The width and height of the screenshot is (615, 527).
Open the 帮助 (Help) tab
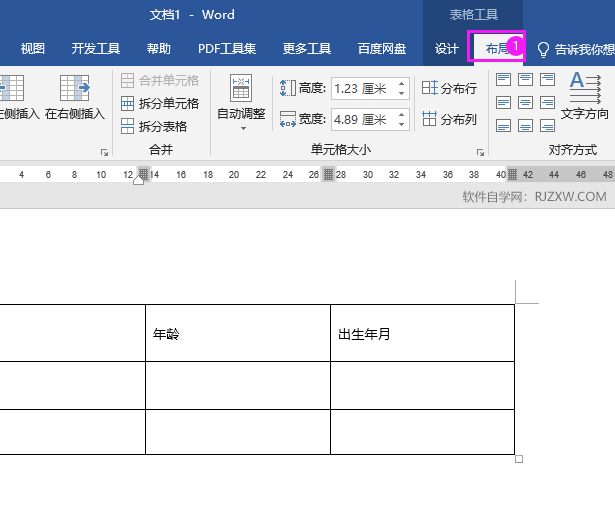pos(158,49)
